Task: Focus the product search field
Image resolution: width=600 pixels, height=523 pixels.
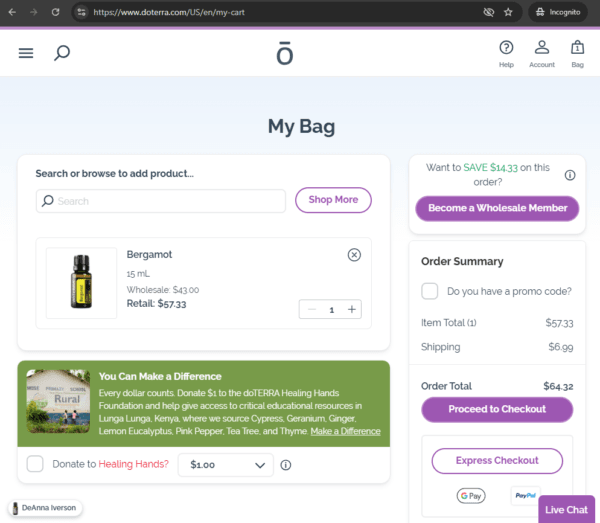Action: pos(161,201)
